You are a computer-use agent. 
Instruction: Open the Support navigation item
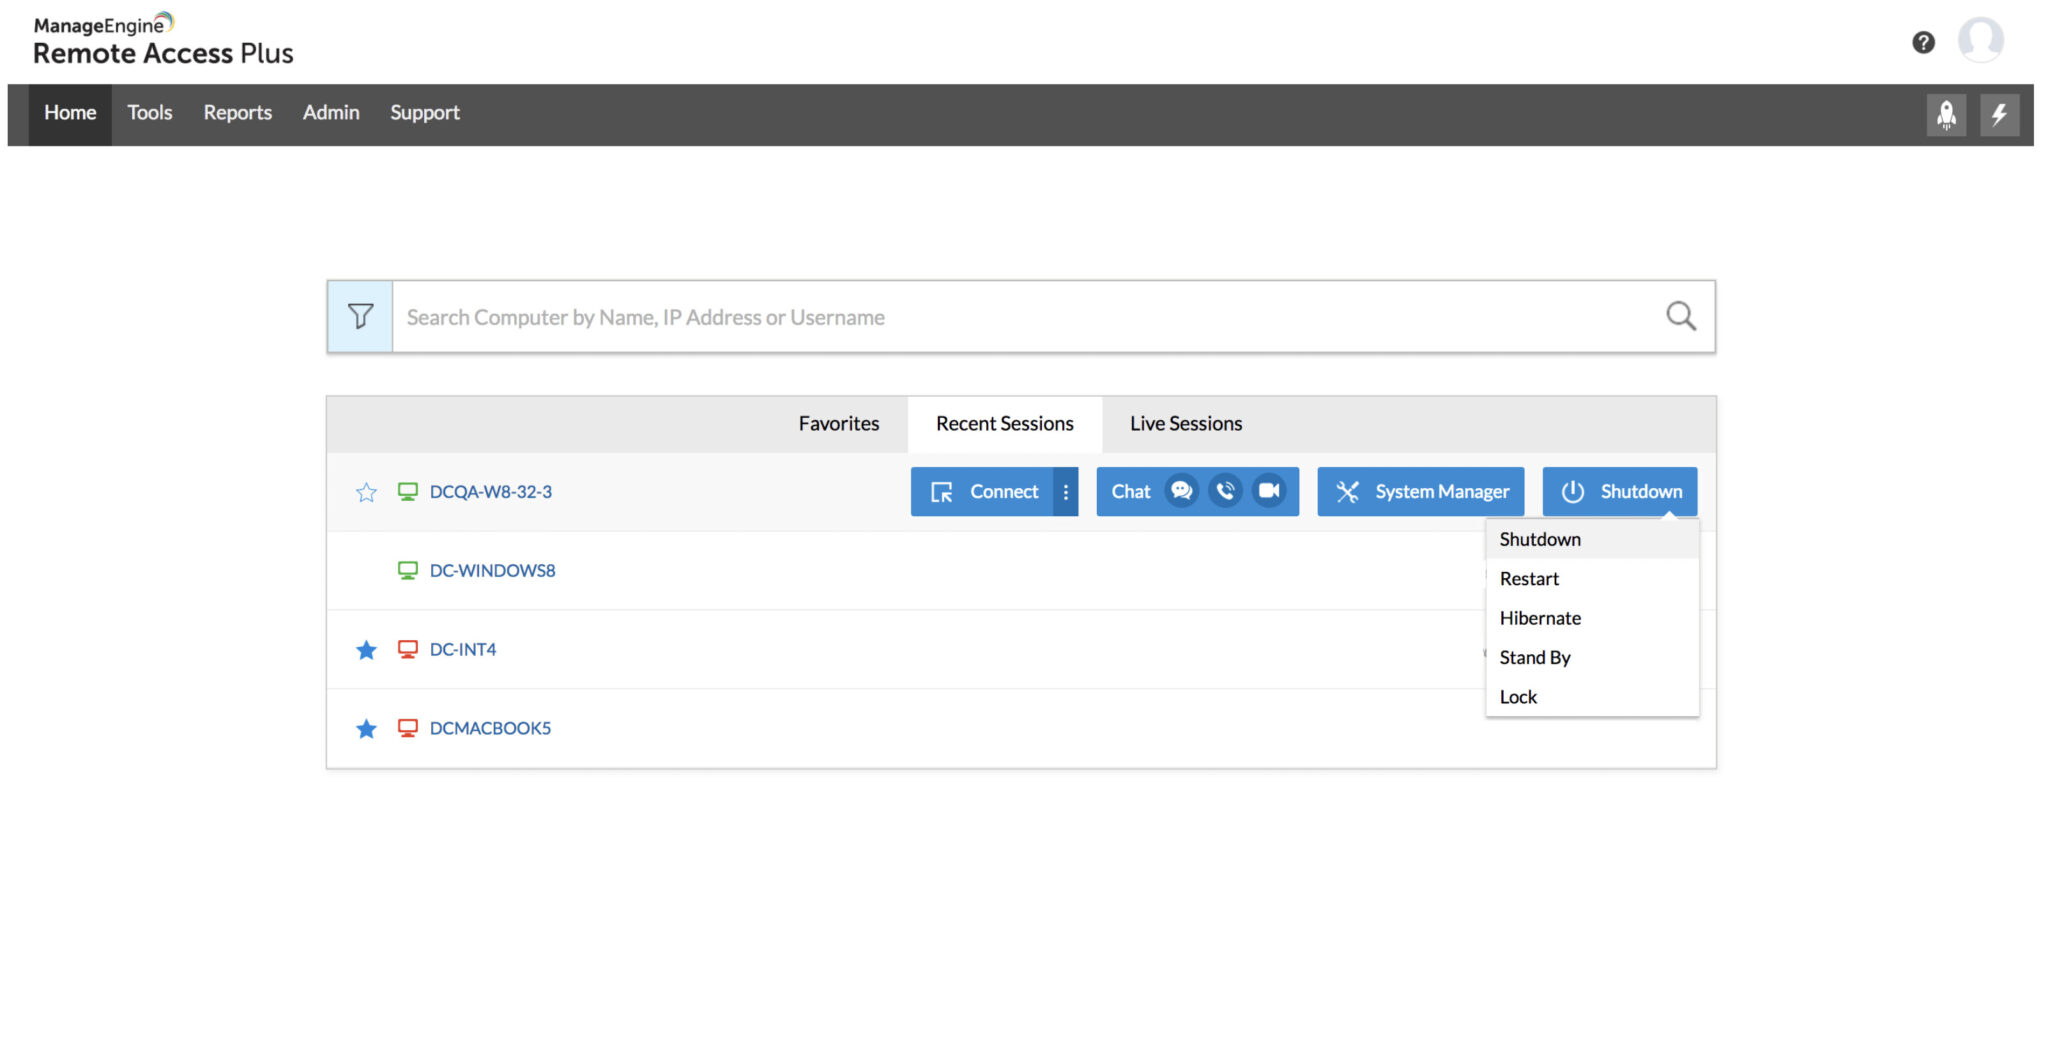click(425, 113)
